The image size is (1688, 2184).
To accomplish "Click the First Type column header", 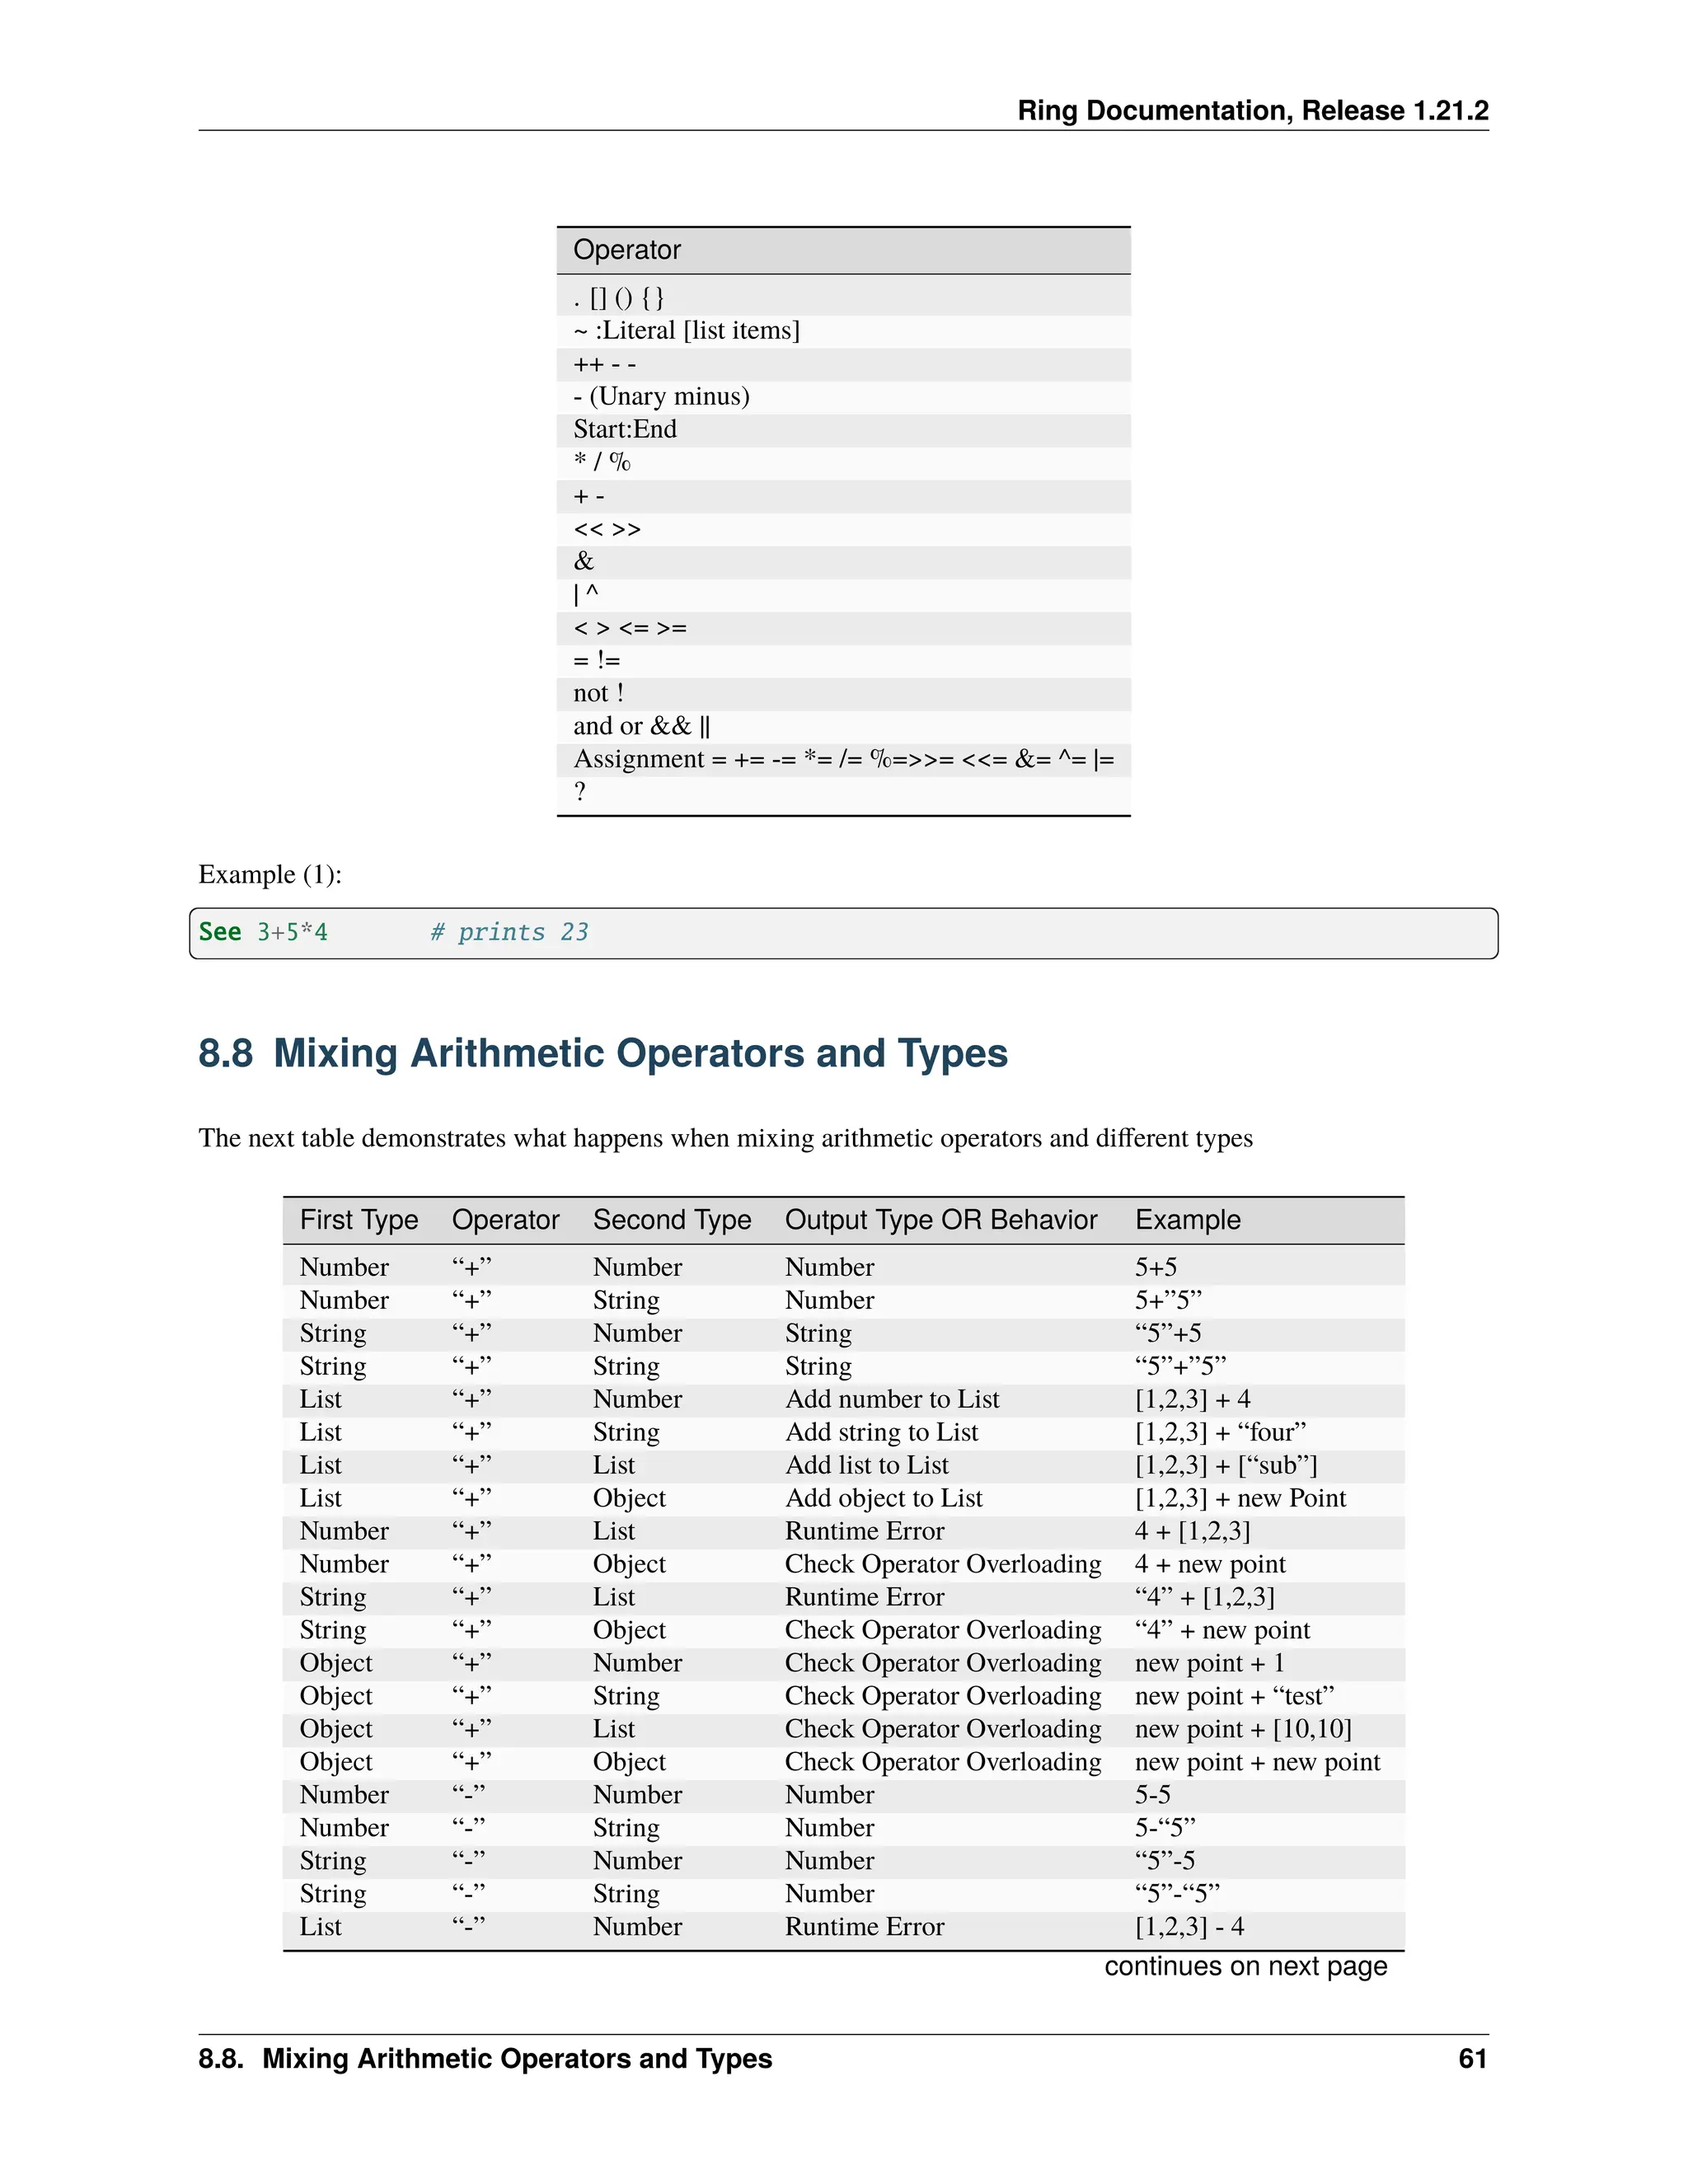I will [x=359, y=1220].
